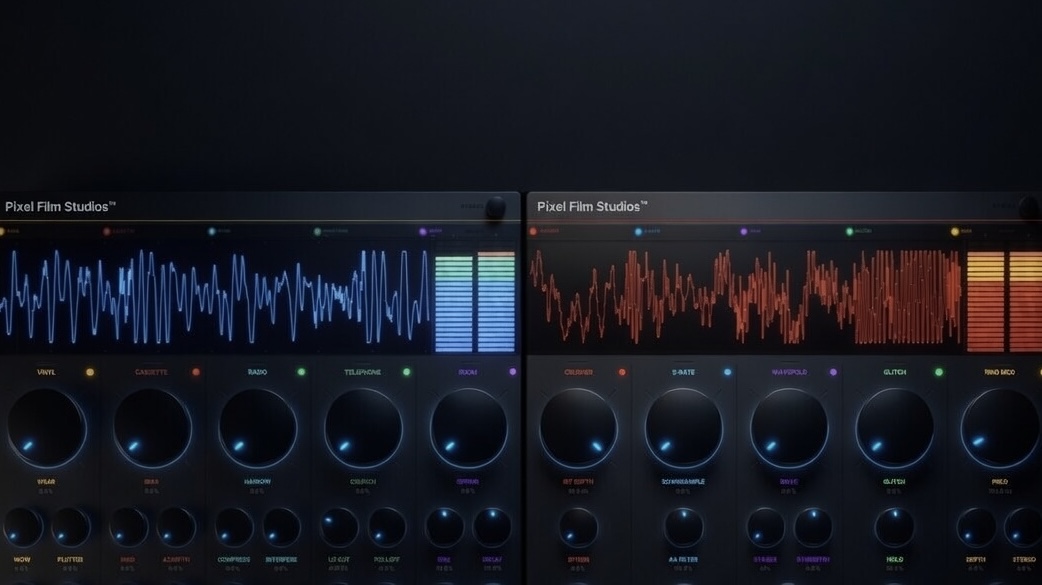1042x585 pixels.
Task: Toggle the GLITCH module's green power LED
Action: [x=939, y=372]
